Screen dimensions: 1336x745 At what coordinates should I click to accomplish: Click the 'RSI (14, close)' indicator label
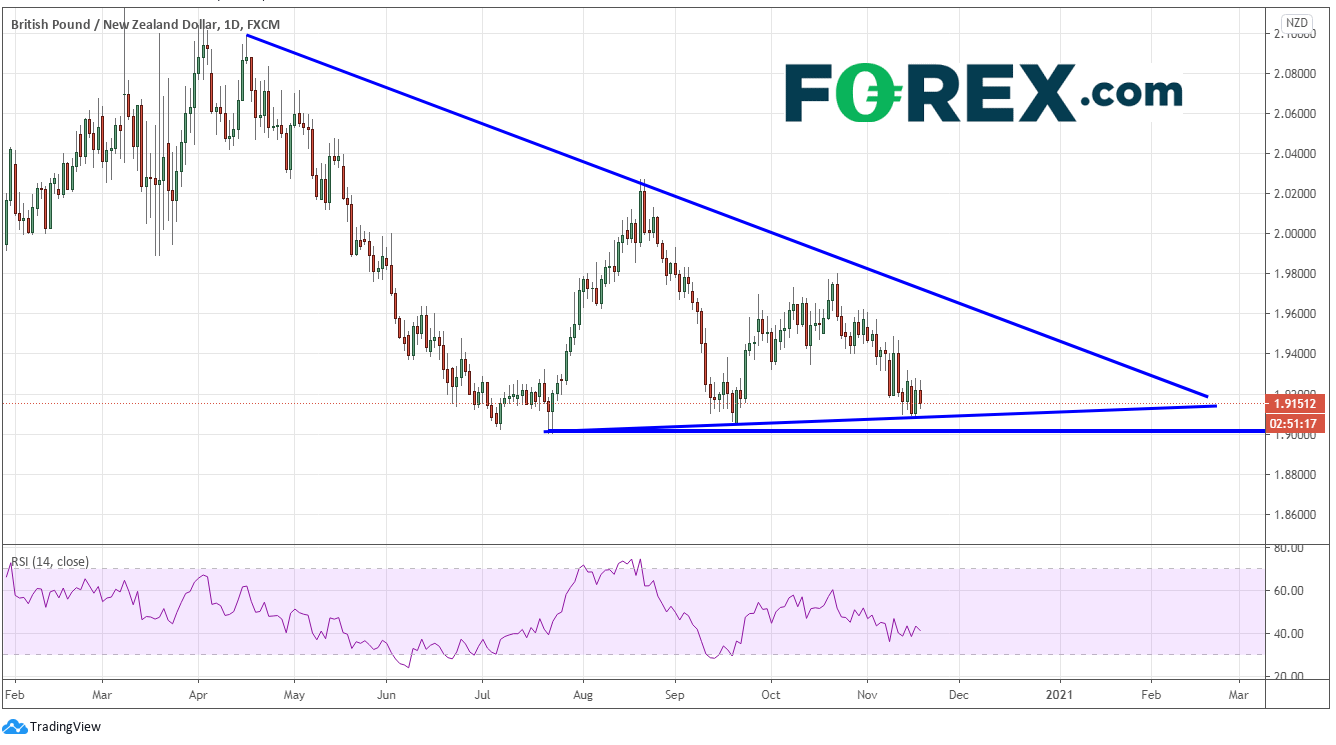[49, 561]
